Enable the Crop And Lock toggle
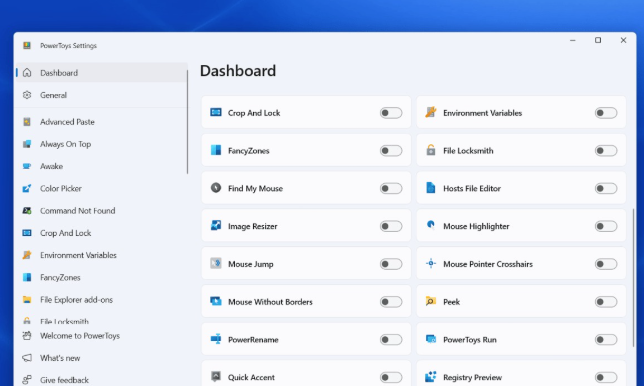 391,113
